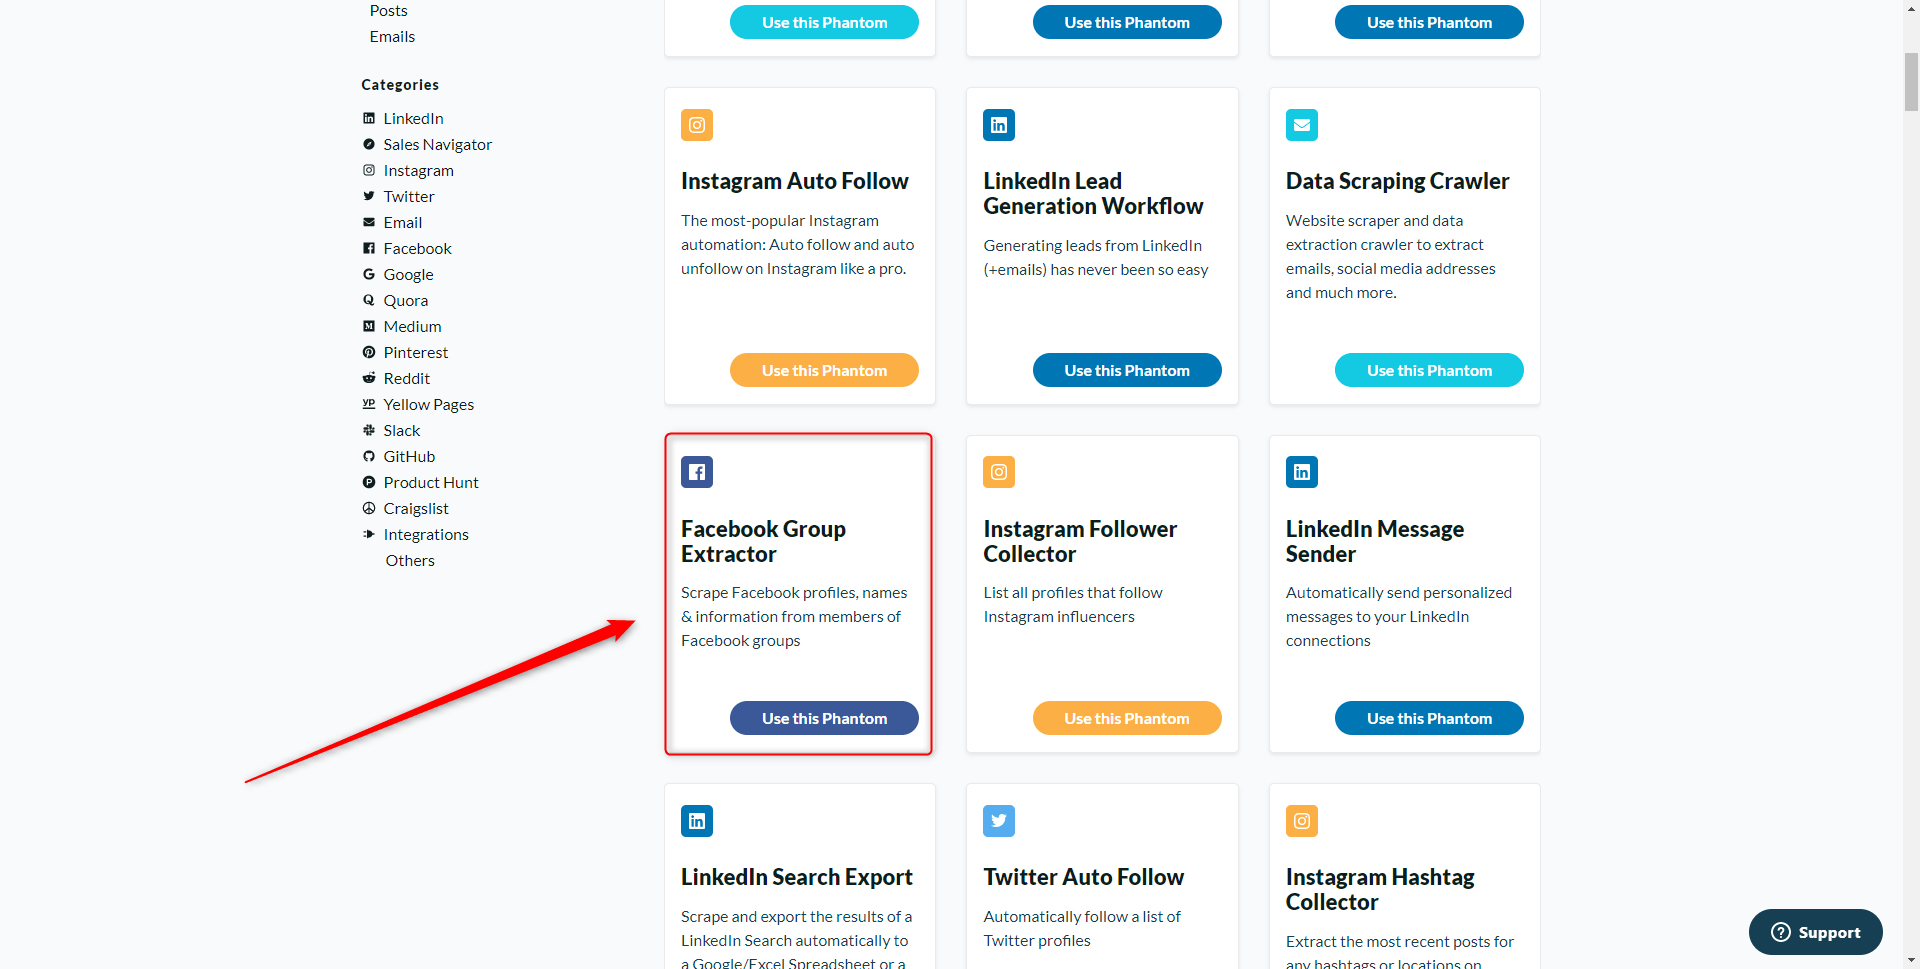Open the Twitter Auto Follow title
The height and width of the screenshot is (969, 1920).
tap(1083, 877)
